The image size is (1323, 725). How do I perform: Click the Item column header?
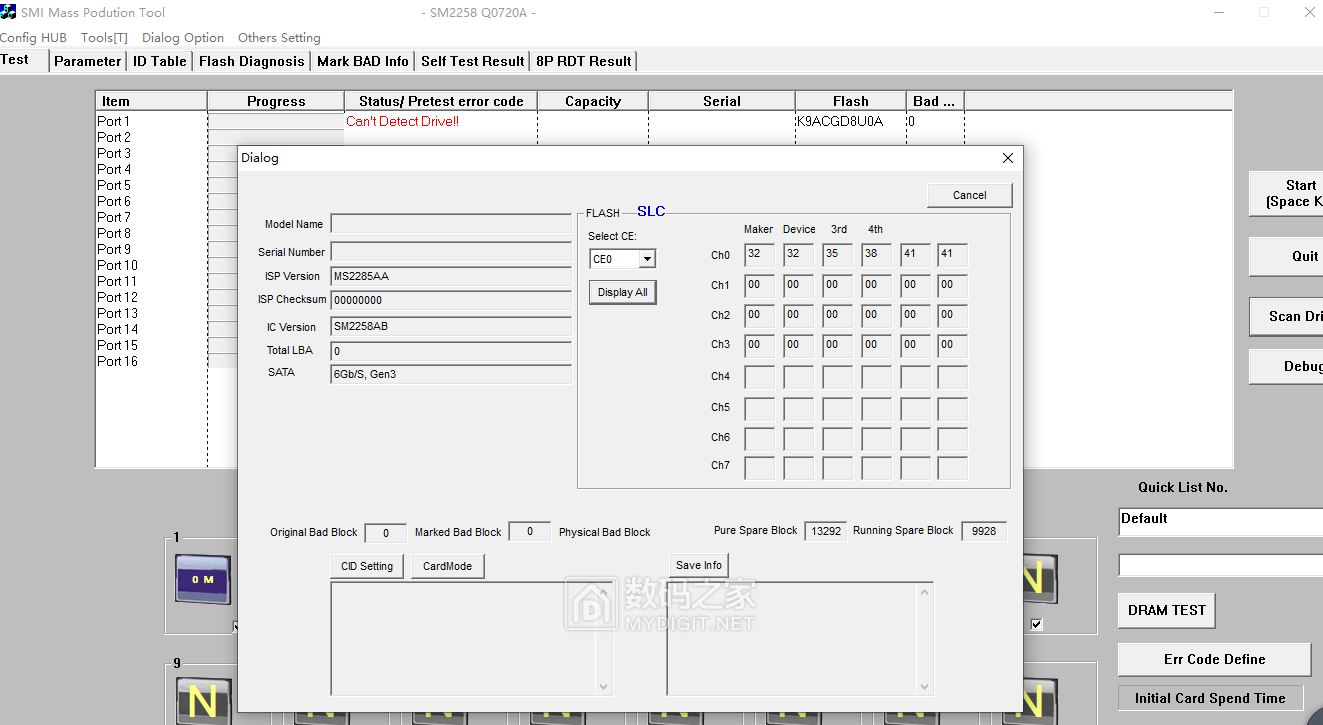(151, 101)
